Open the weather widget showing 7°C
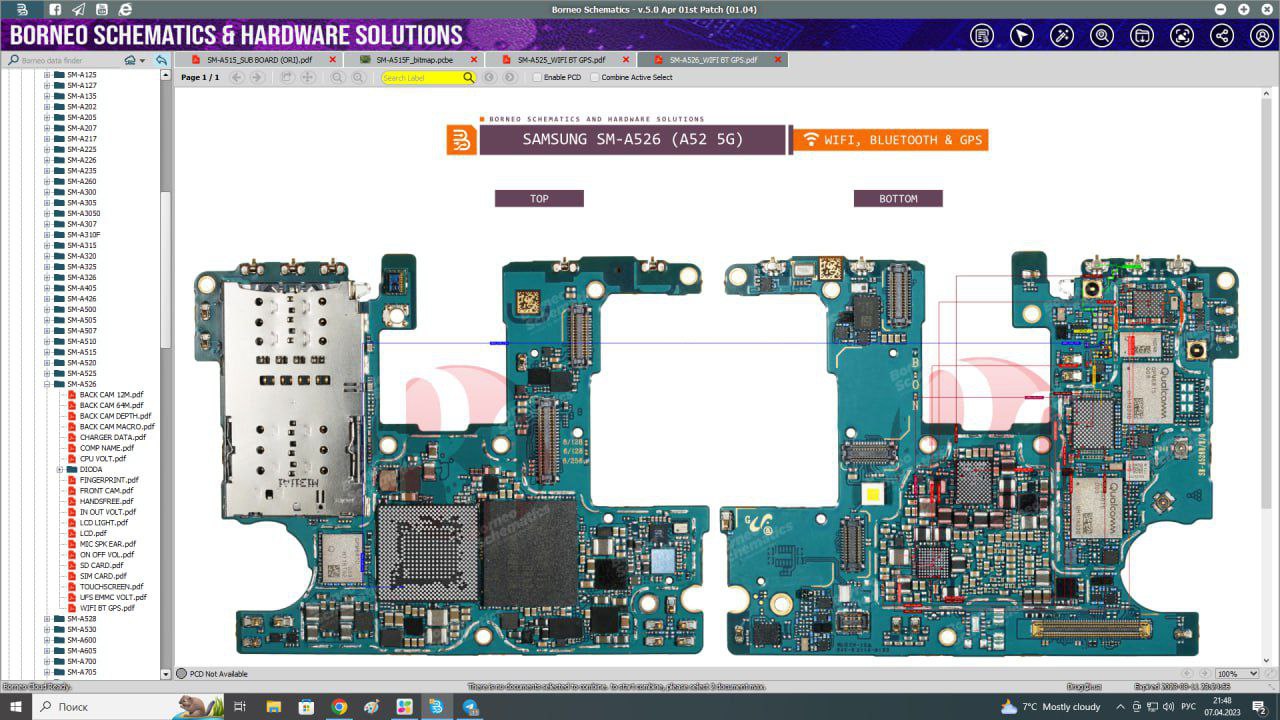This screenshot has width=1280, height=720. (x=1050, y=707)
